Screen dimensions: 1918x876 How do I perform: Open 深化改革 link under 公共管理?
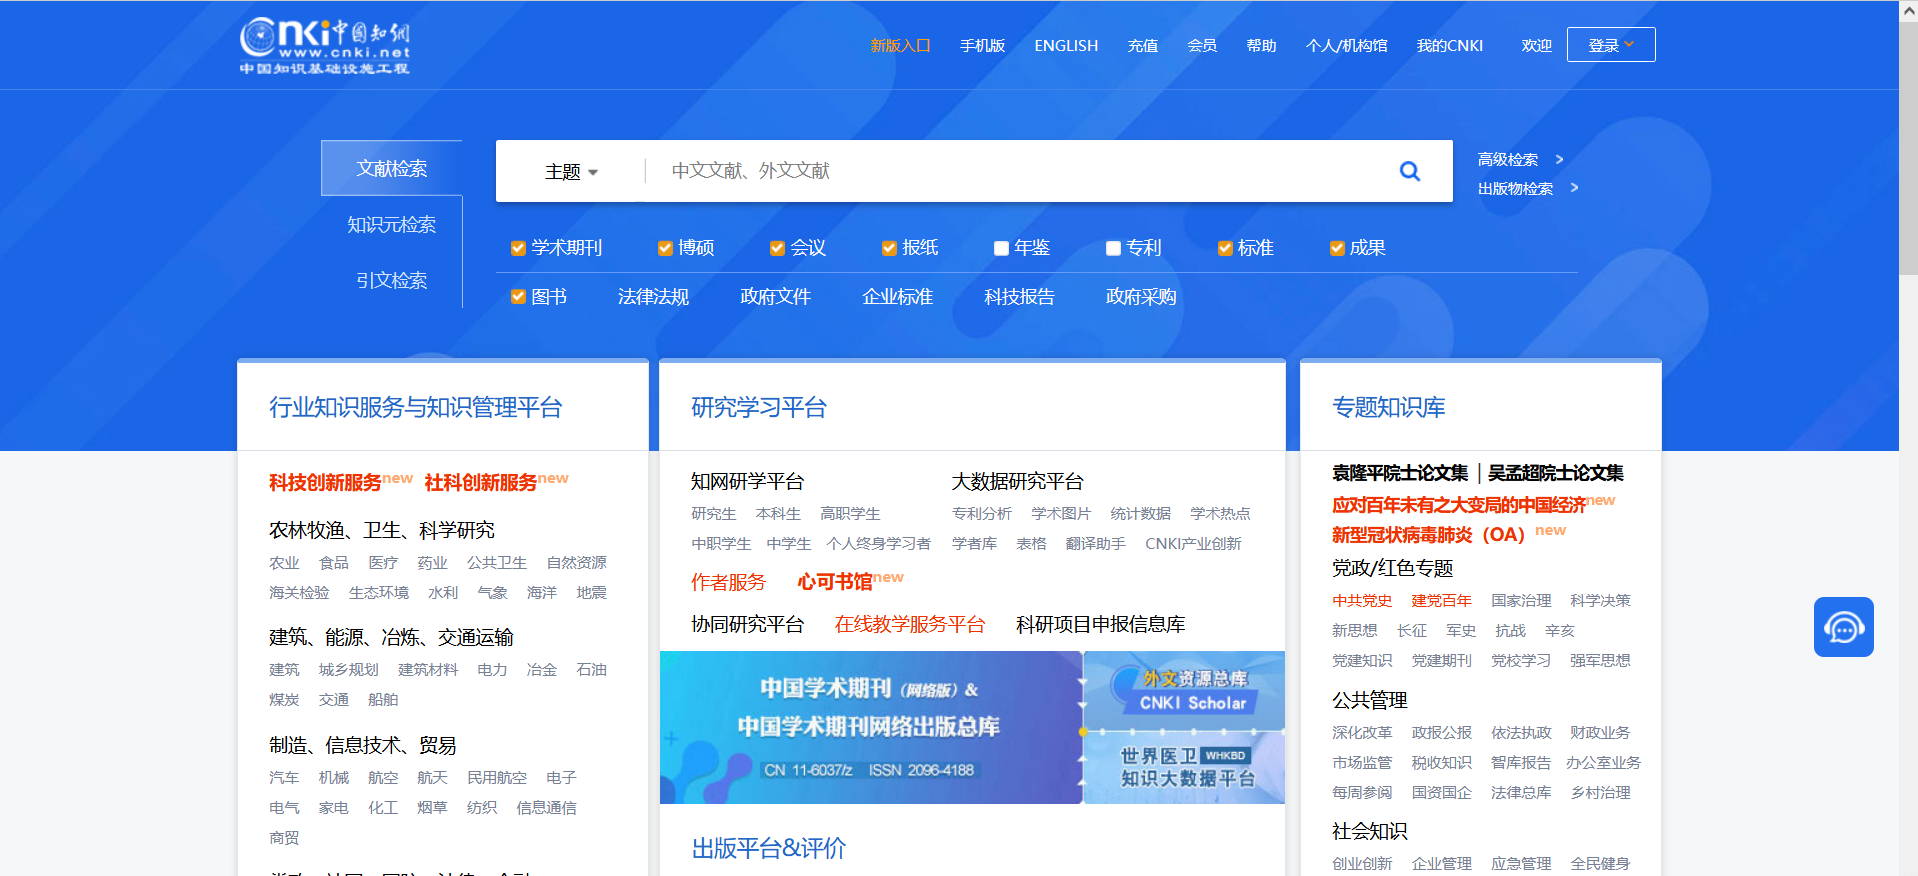[1361, 733]
